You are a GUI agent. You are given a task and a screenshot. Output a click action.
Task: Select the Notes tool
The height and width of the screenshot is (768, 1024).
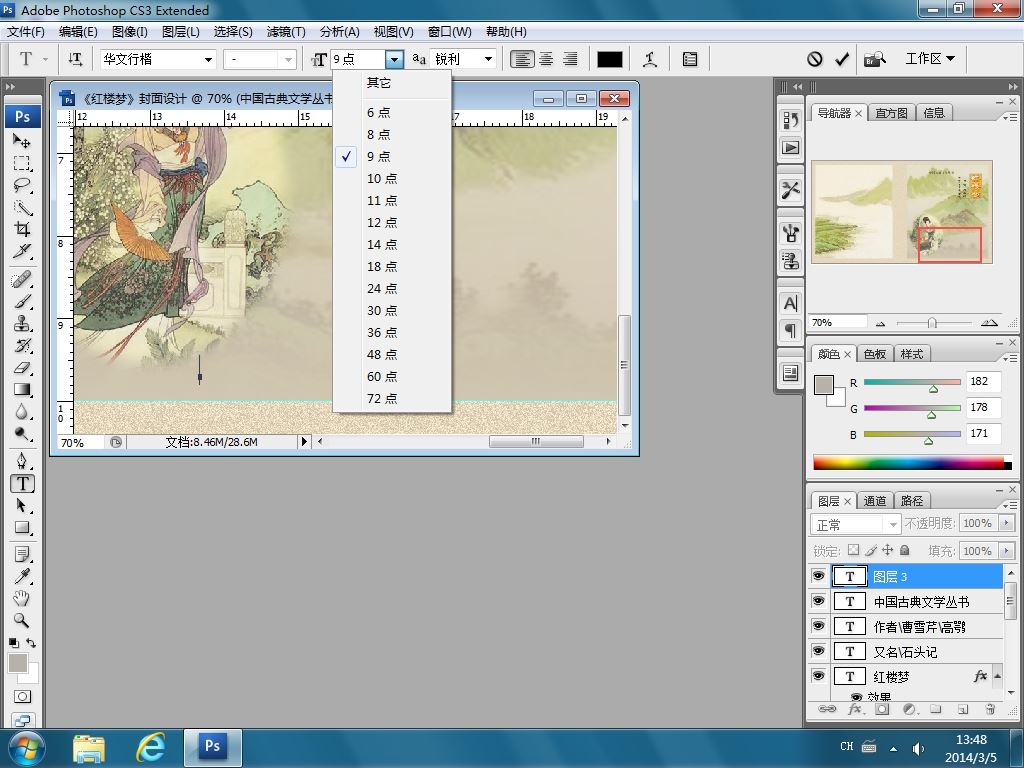point(22,555)
